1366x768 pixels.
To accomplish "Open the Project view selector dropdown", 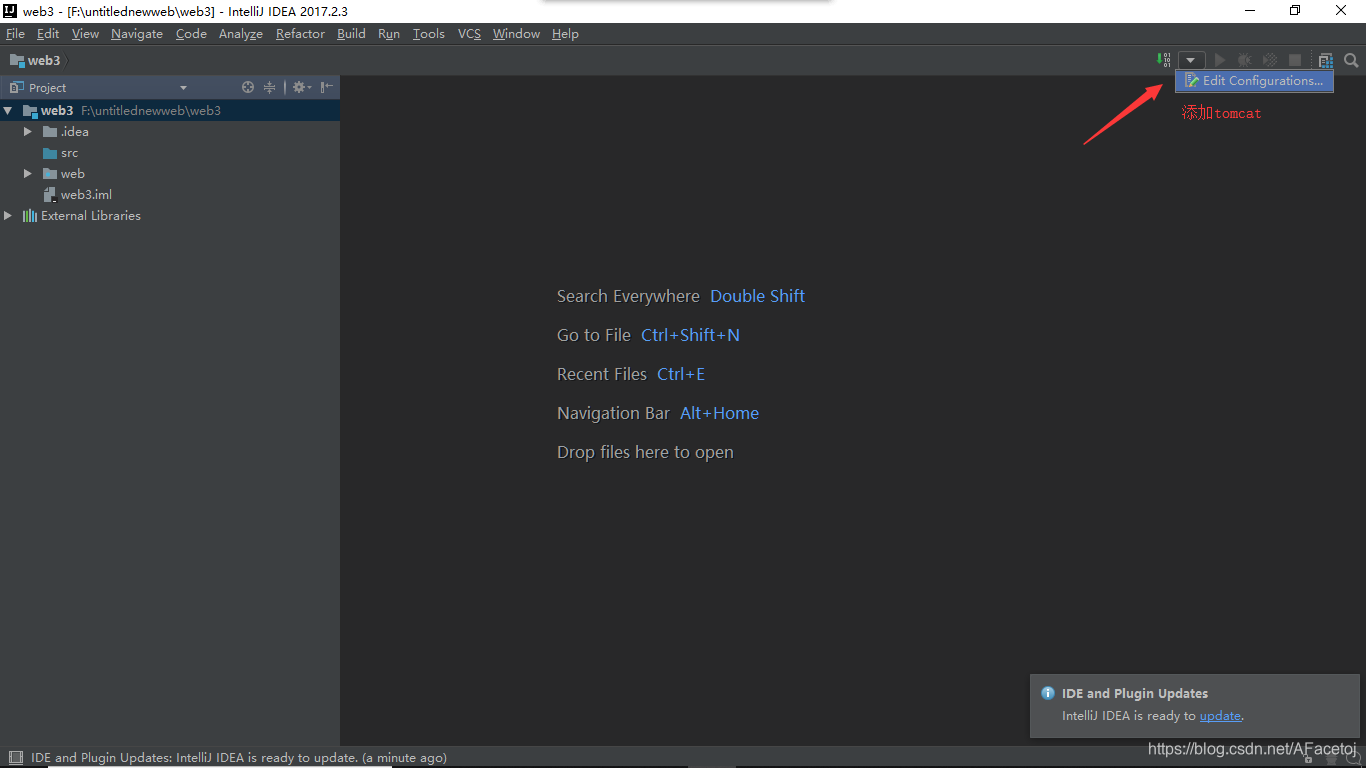I will pyautogui.click(x=183, y=88).
